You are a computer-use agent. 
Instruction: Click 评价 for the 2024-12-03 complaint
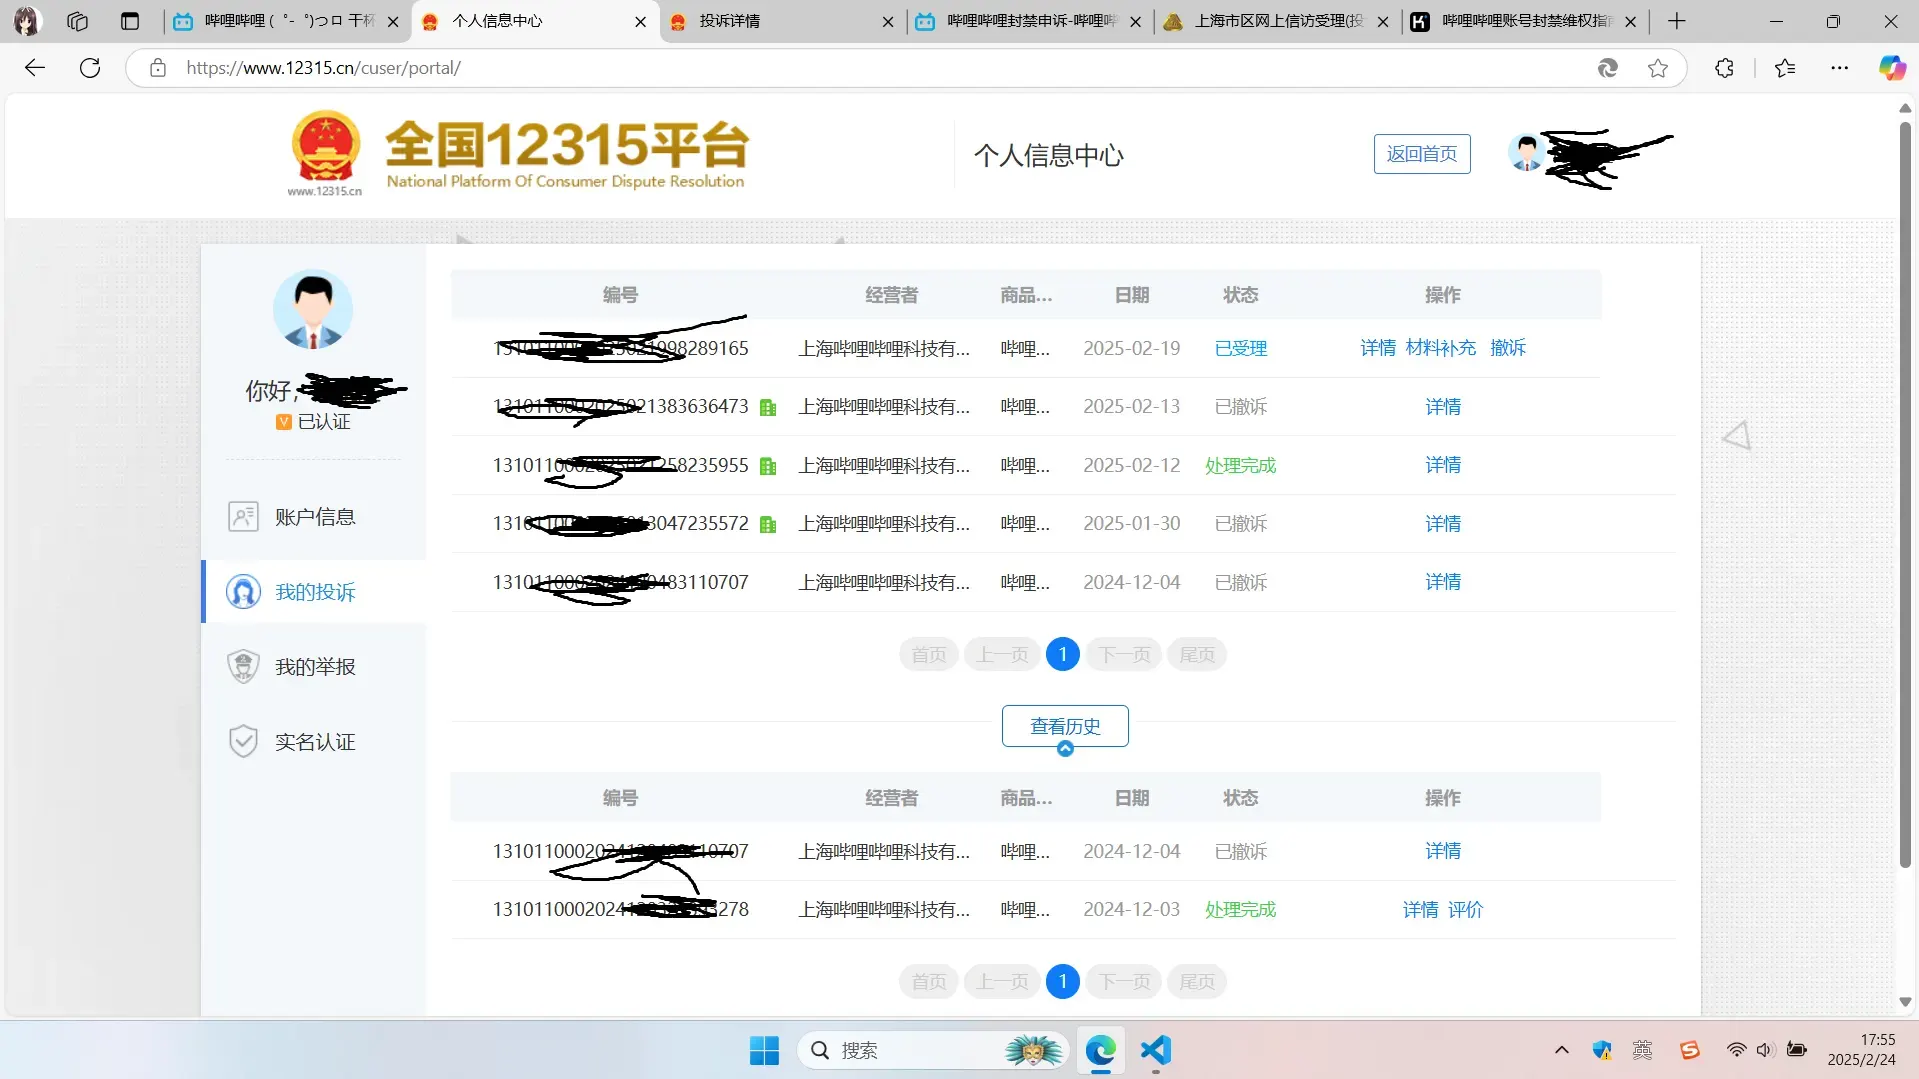[1465, 910]
